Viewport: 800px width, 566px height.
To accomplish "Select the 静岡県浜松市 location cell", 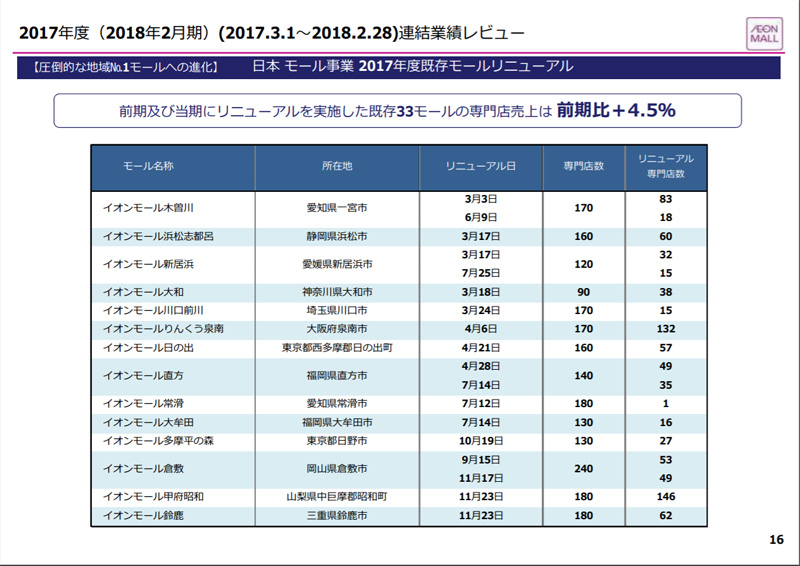I will (337, 236).
